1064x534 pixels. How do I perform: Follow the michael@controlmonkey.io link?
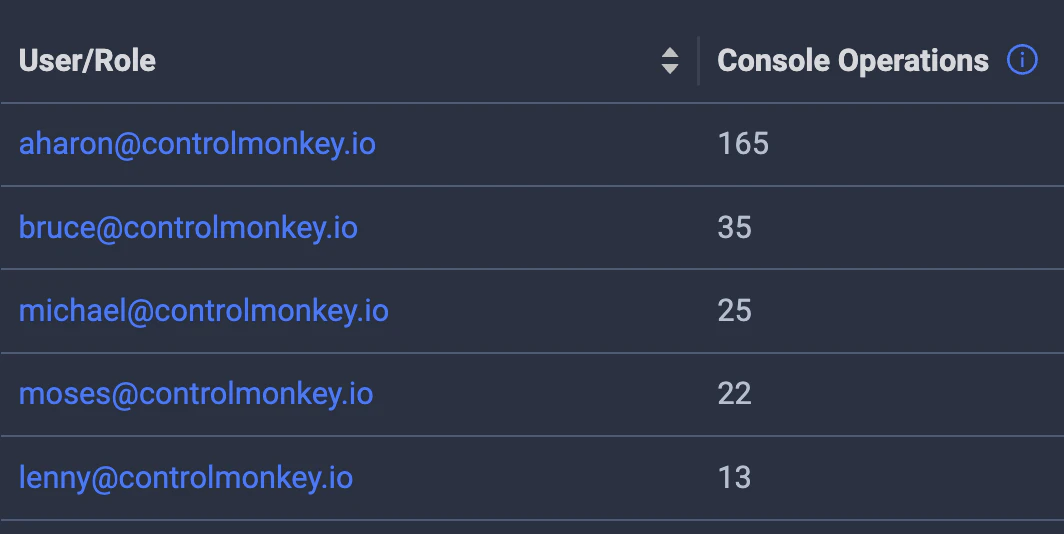tap(203, 311)
